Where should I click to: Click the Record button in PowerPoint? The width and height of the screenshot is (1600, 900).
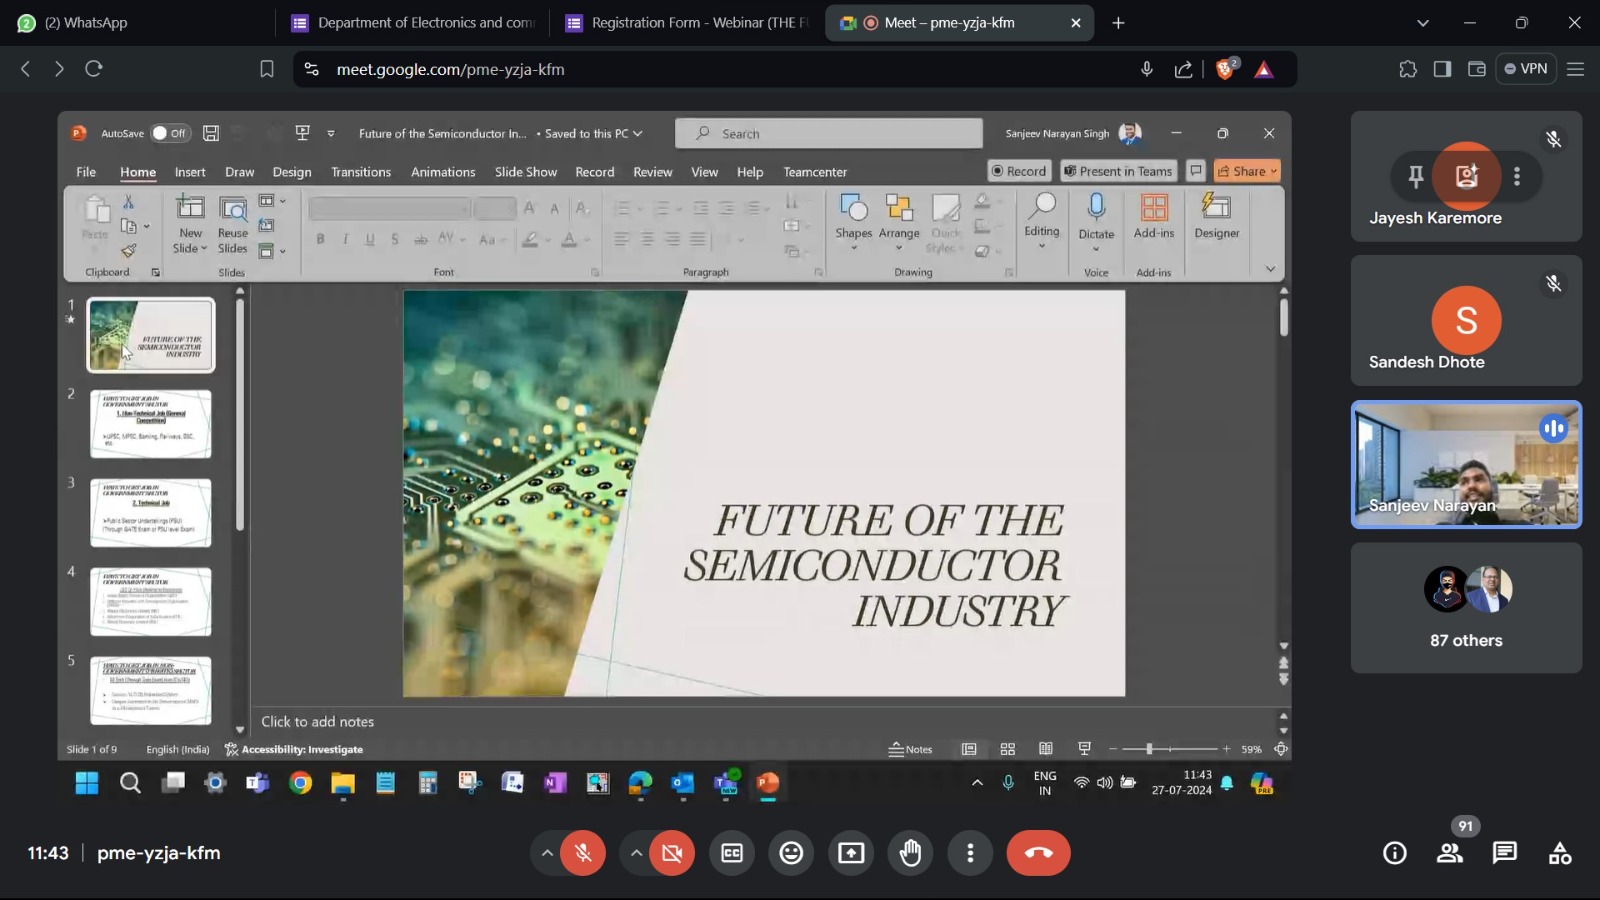pyautogui.click(x=1019, y=170)
